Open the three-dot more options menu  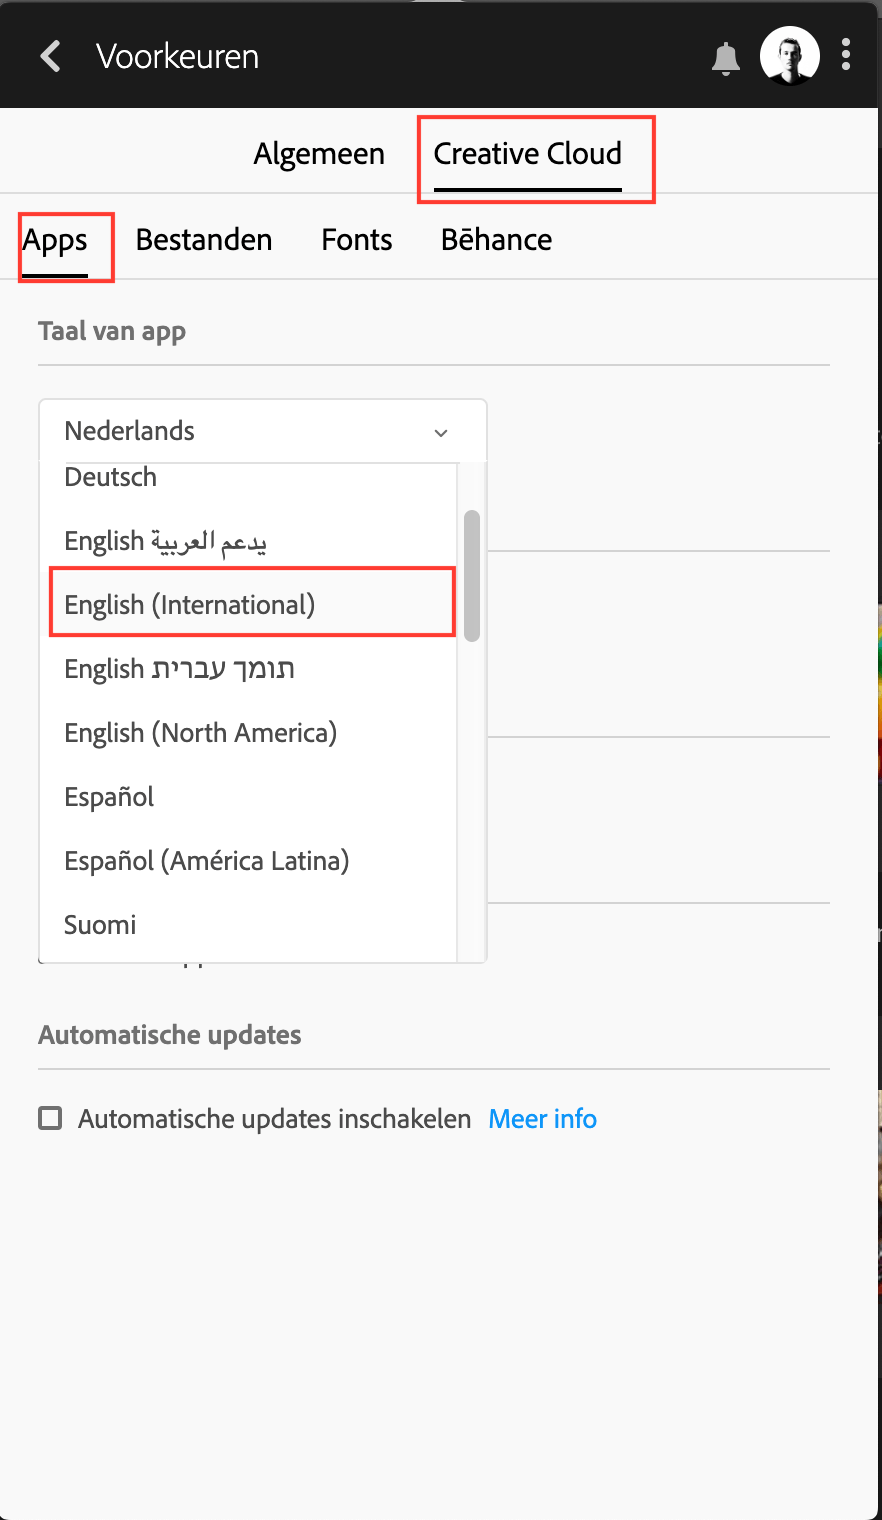tap(846, 55)
